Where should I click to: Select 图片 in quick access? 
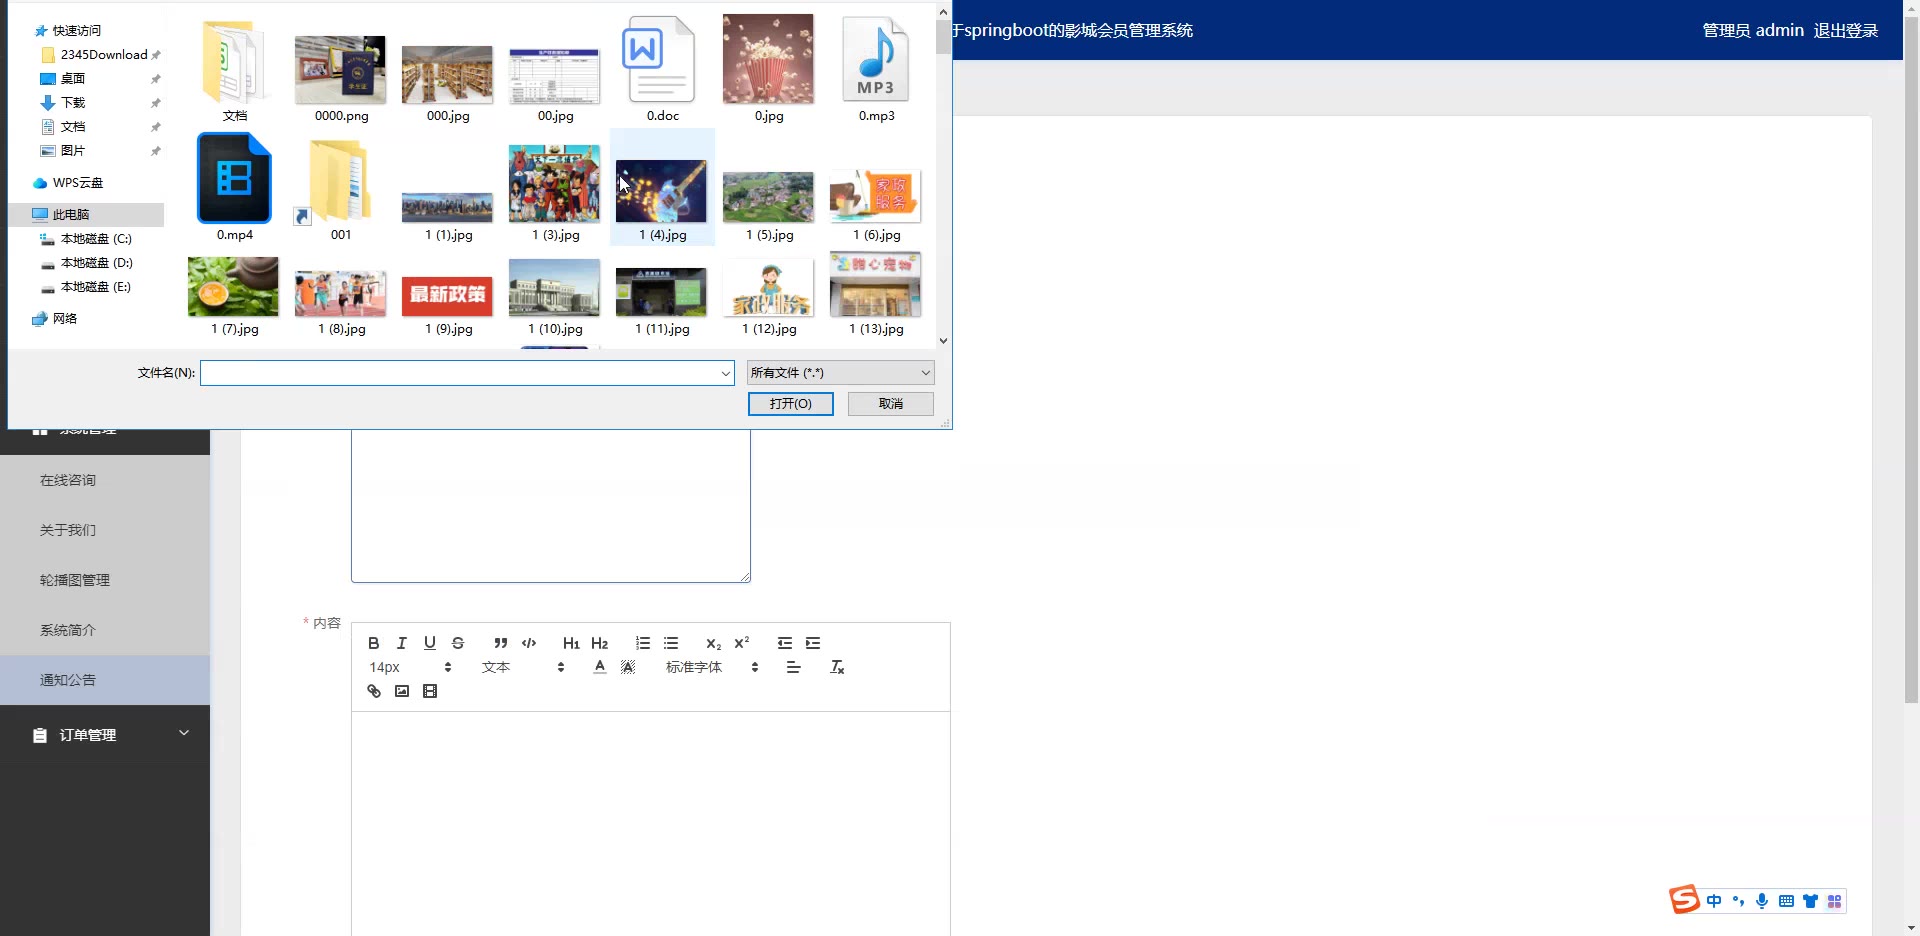(73, 151)
